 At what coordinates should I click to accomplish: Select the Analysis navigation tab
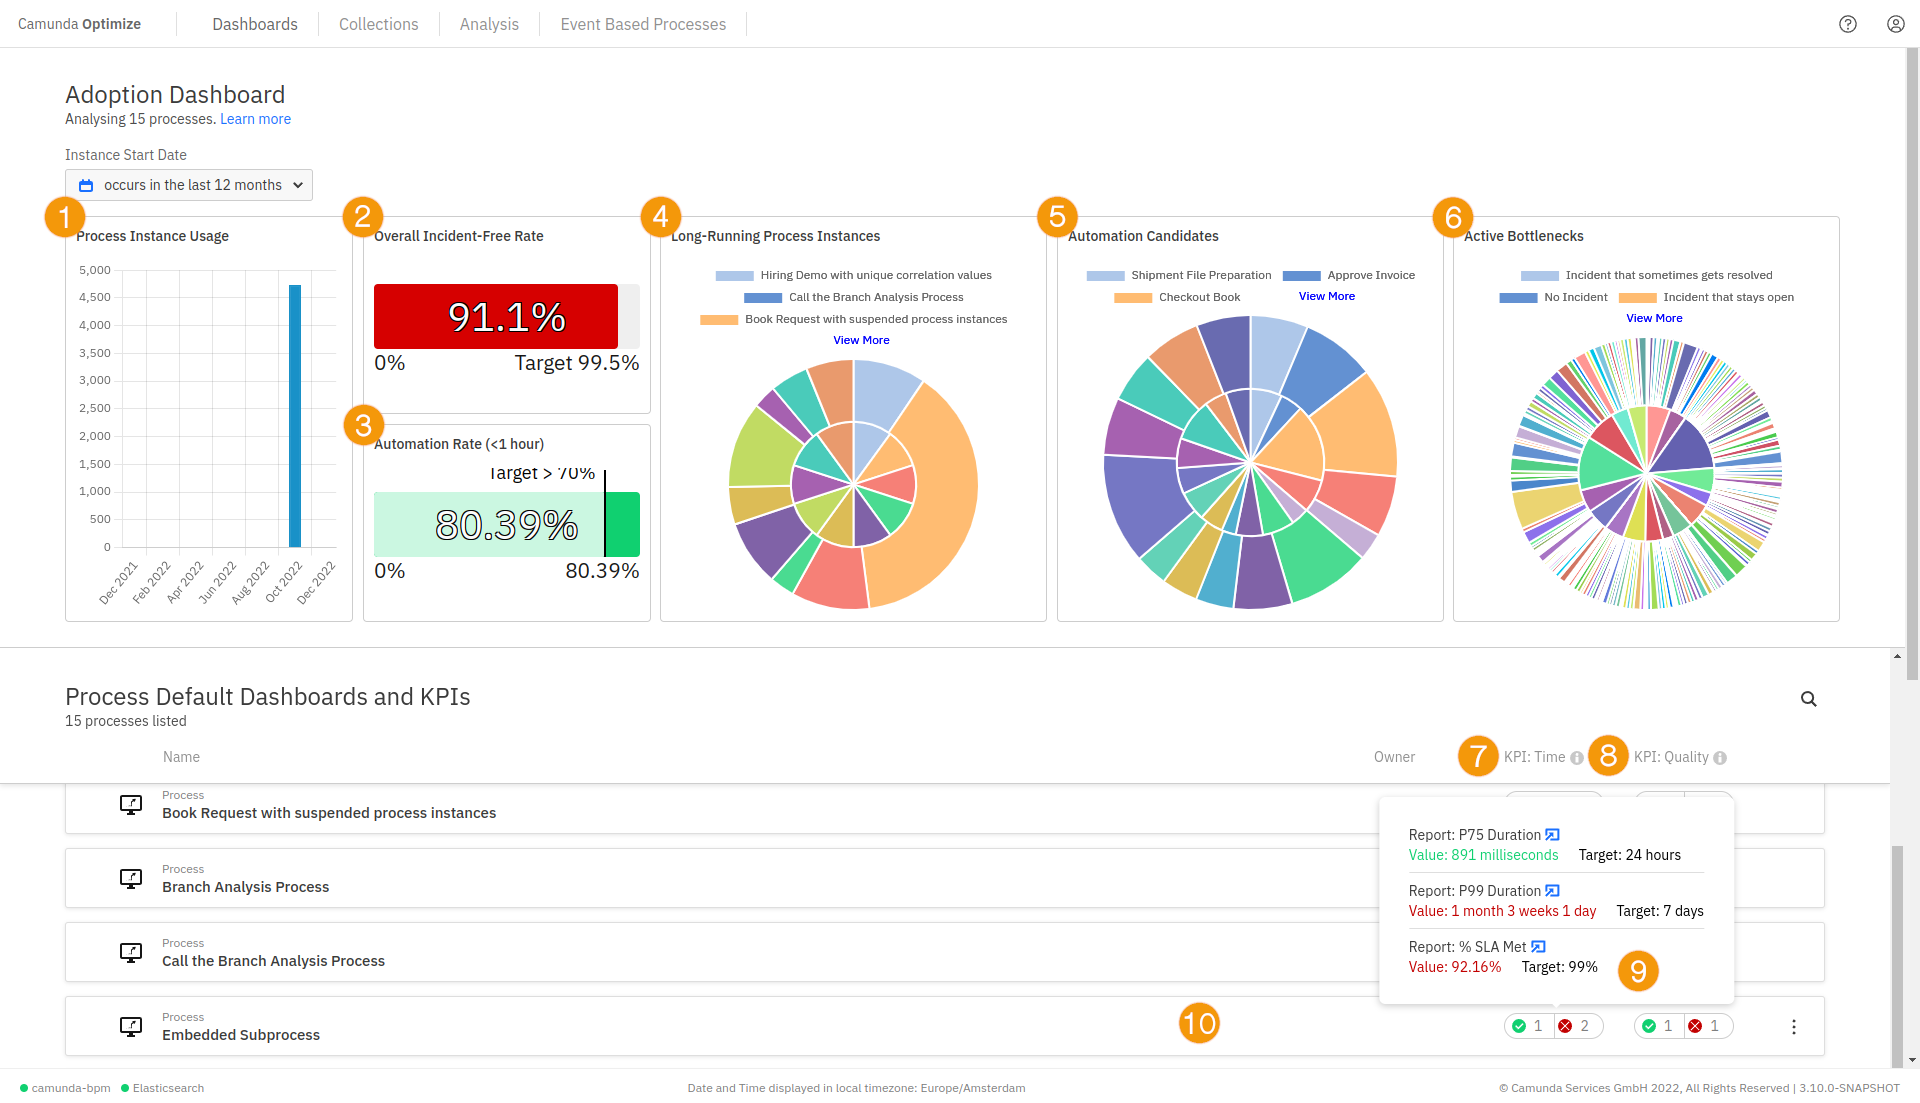[x=487, y=24]
